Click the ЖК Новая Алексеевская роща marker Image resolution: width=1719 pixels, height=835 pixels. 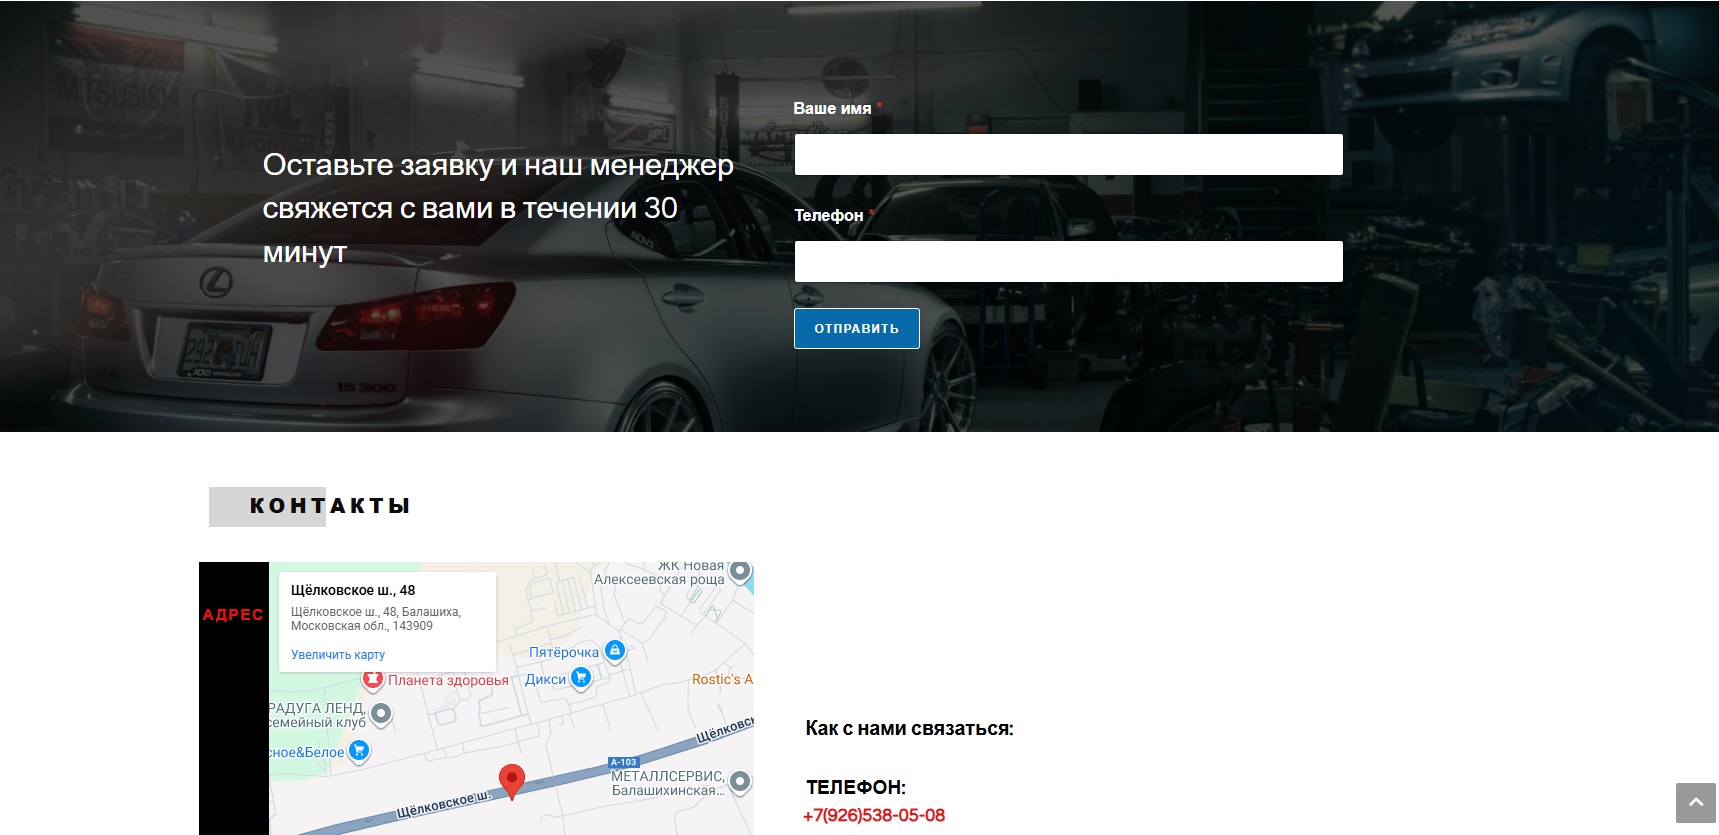(740, 571)
